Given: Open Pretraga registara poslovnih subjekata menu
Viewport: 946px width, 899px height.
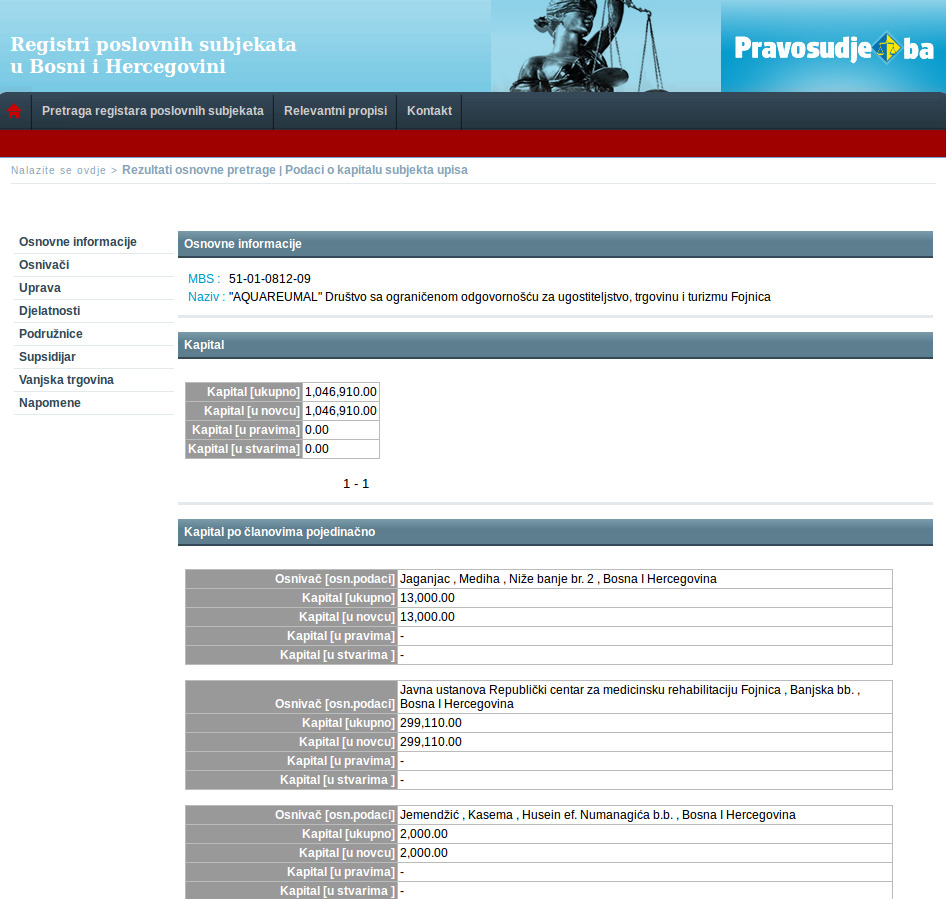Looking at the screenshot, I should [153, 111].
